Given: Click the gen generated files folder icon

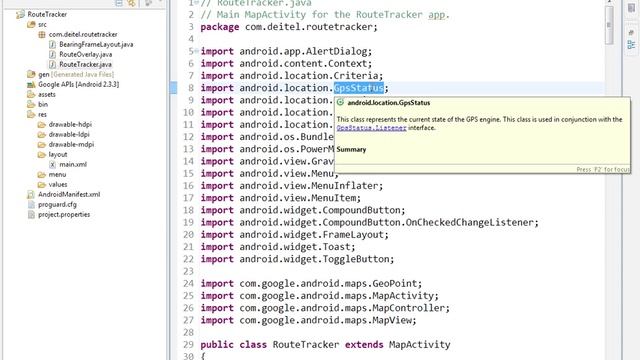Looking at the screenshot, I should click(31, 74).
